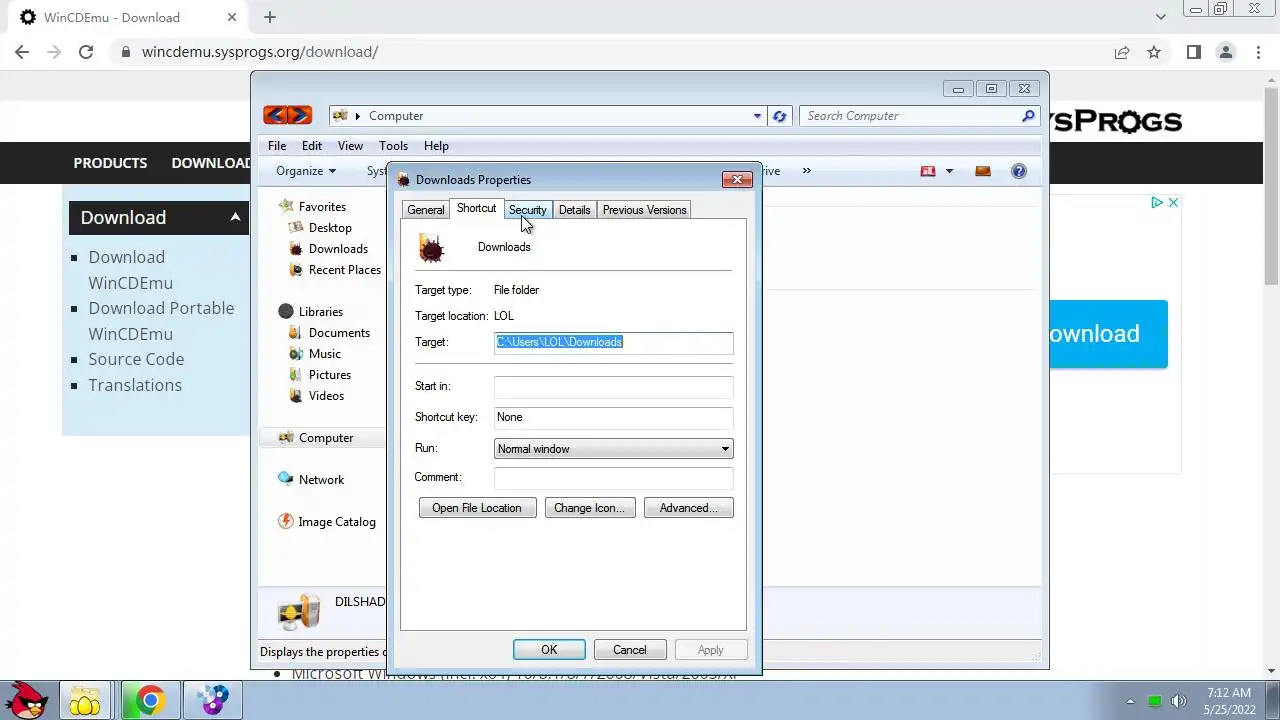
Task: Click the Explorer back arrow button
Action: pos(275,116)
